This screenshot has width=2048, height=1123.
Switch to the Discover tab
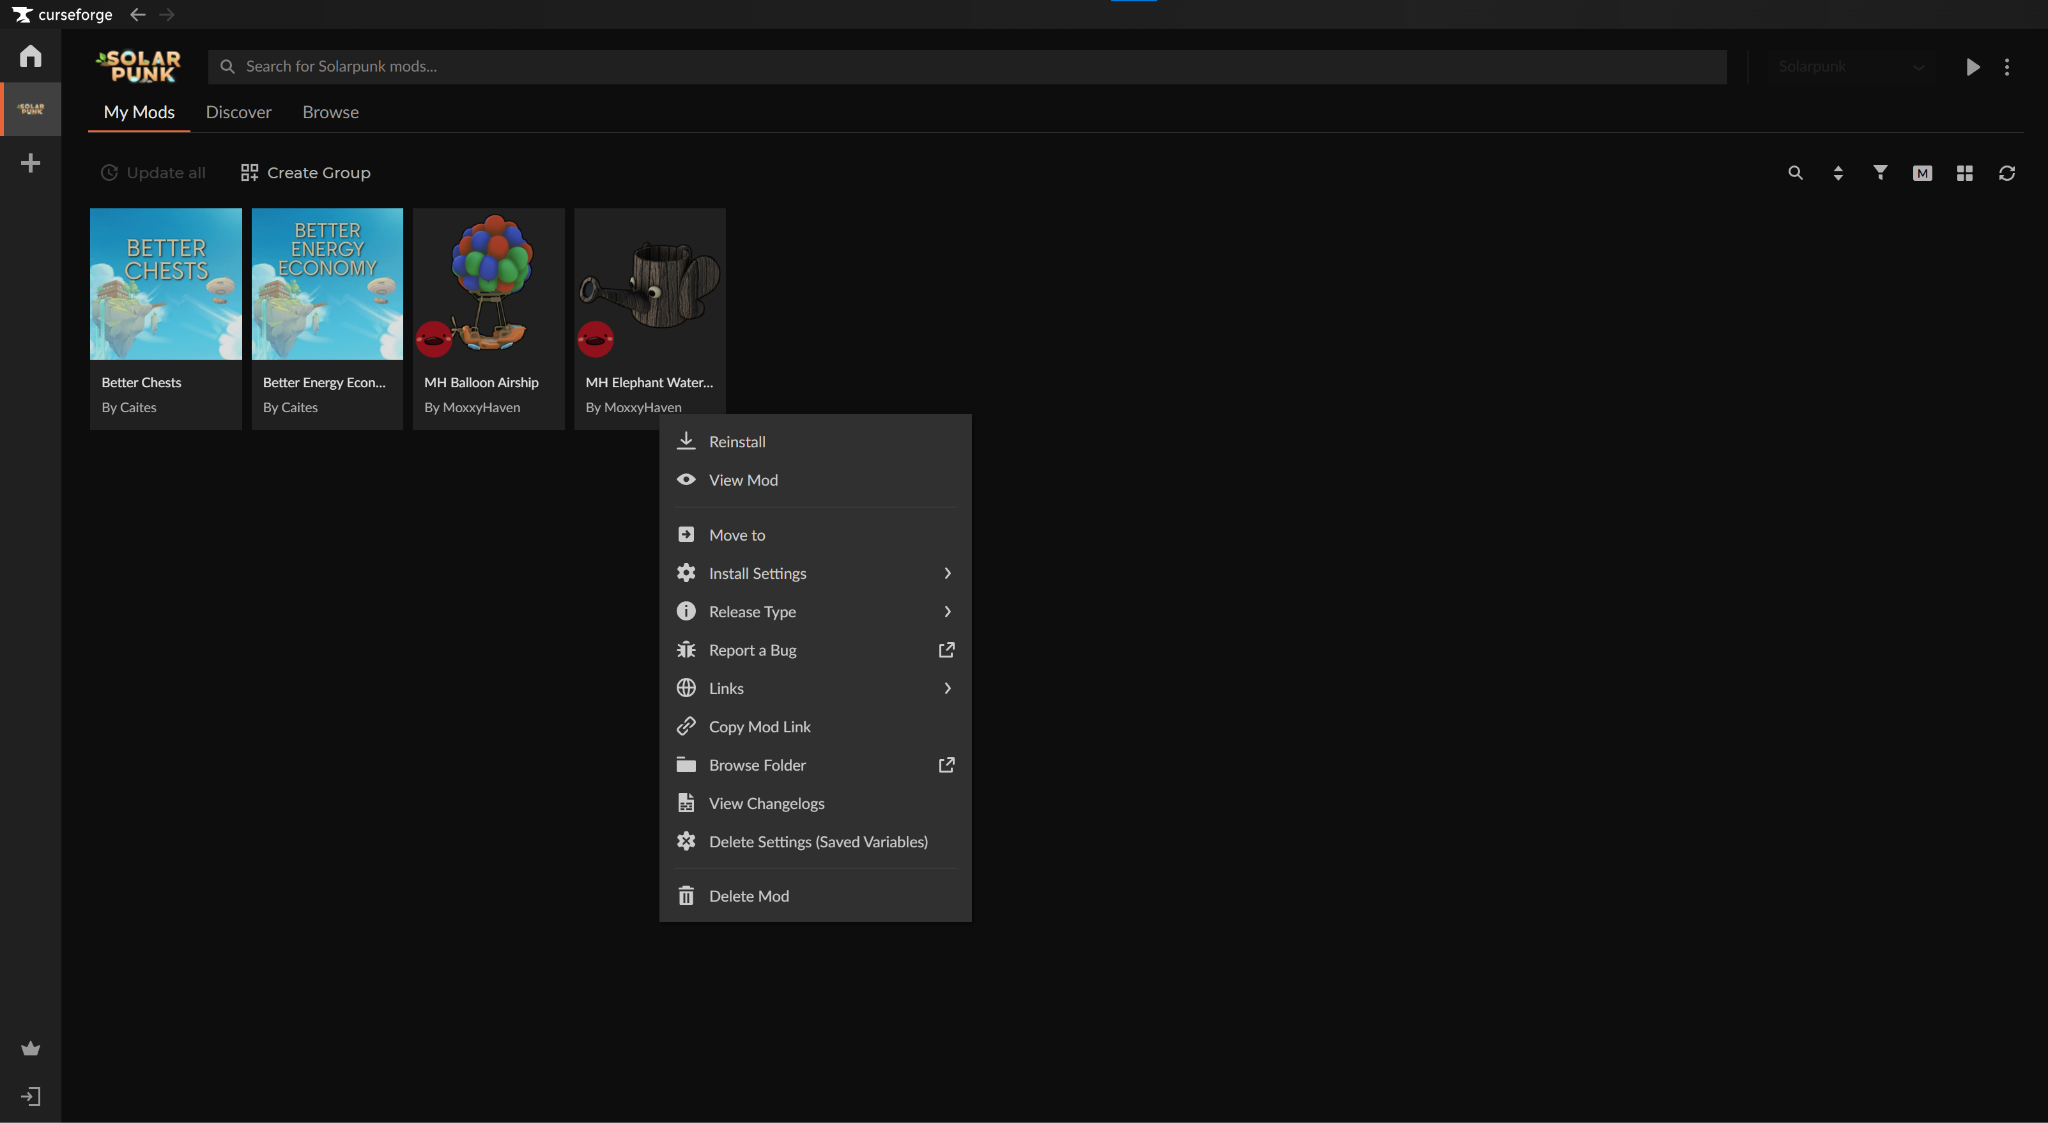point(238,112)
